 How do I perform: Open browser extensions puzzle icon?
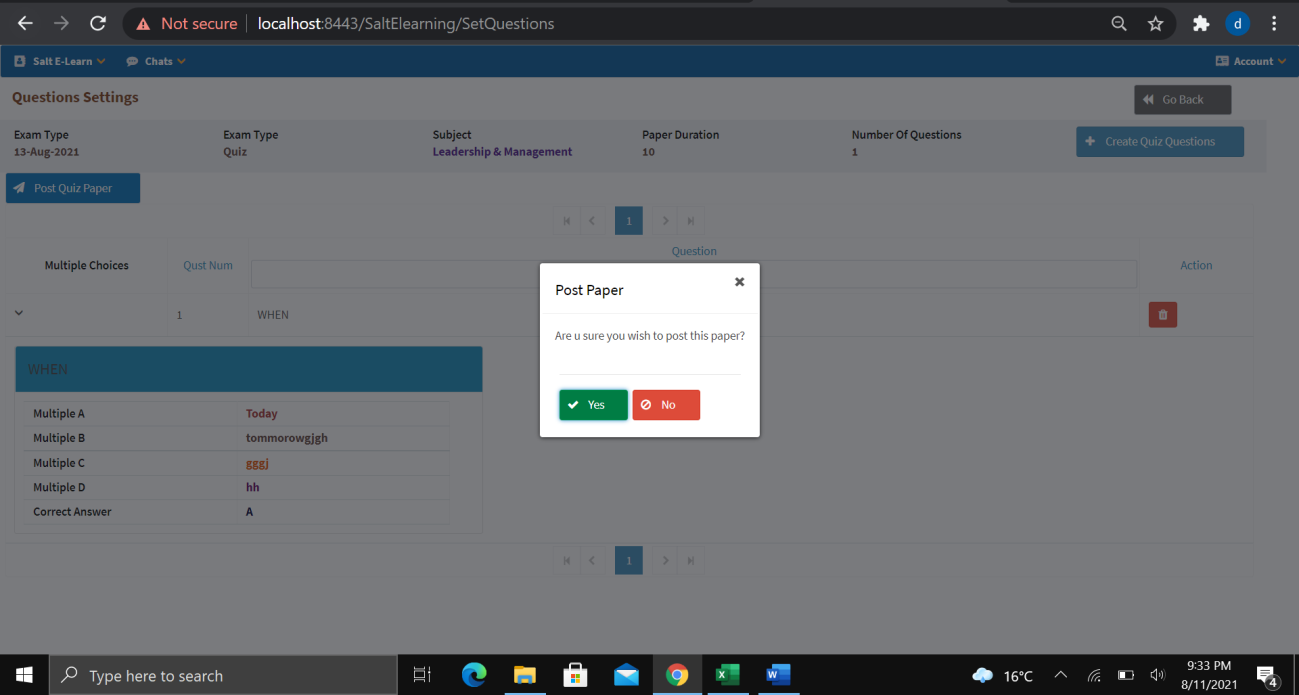1200,23
